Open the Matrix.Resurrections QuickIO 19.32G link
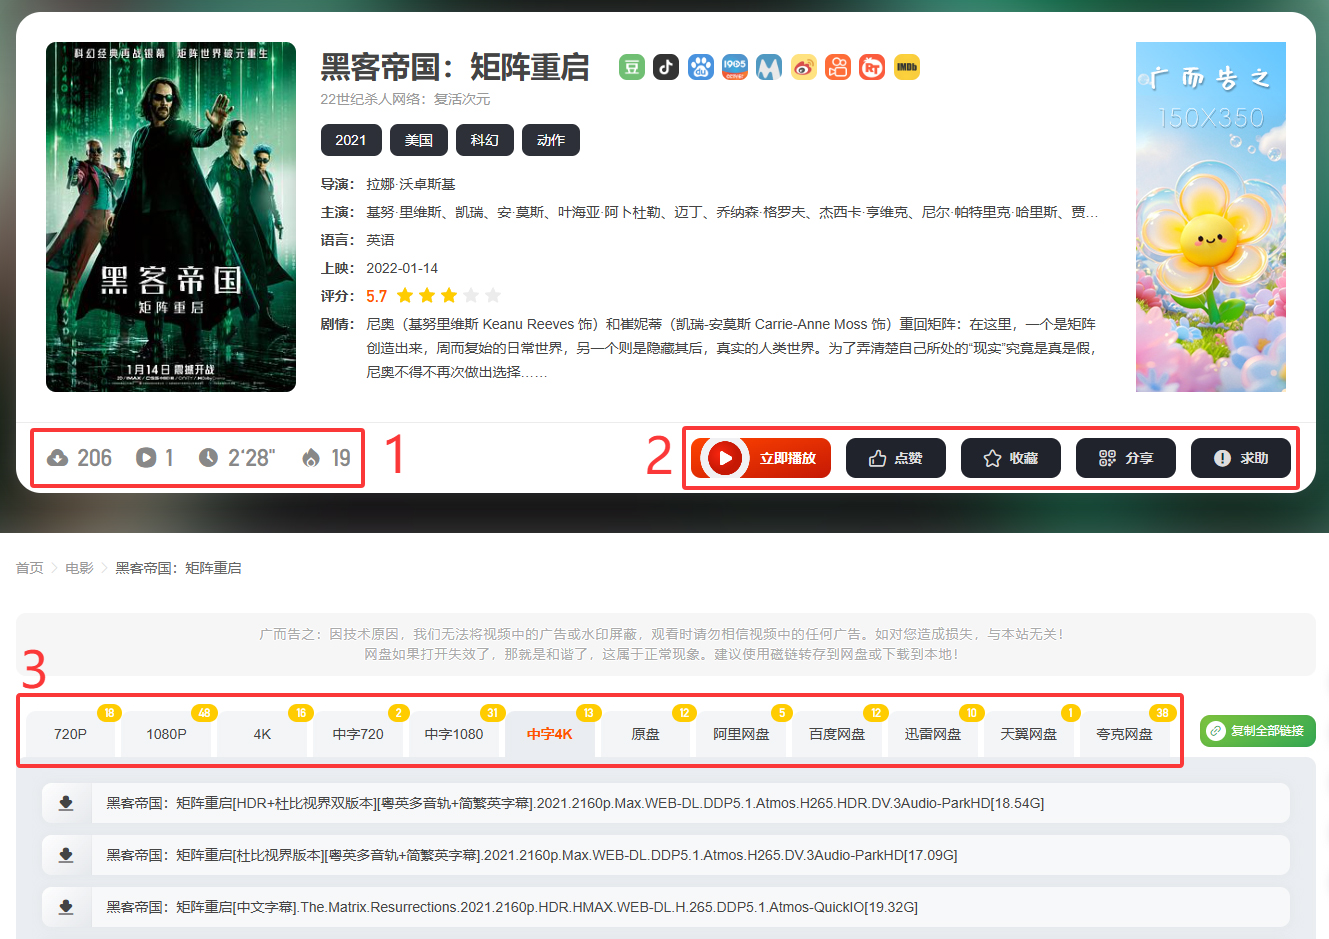Screen dimensions: 1329x939 pos(512,907)
